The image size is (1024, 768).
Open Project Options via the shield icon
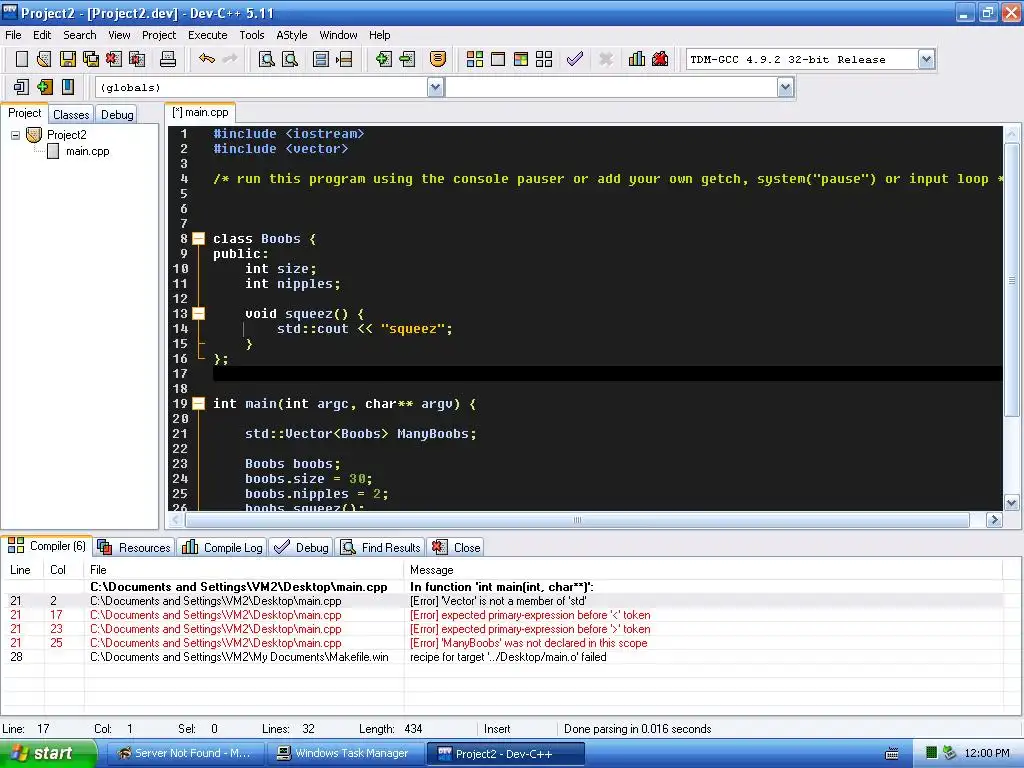point(438,59)
